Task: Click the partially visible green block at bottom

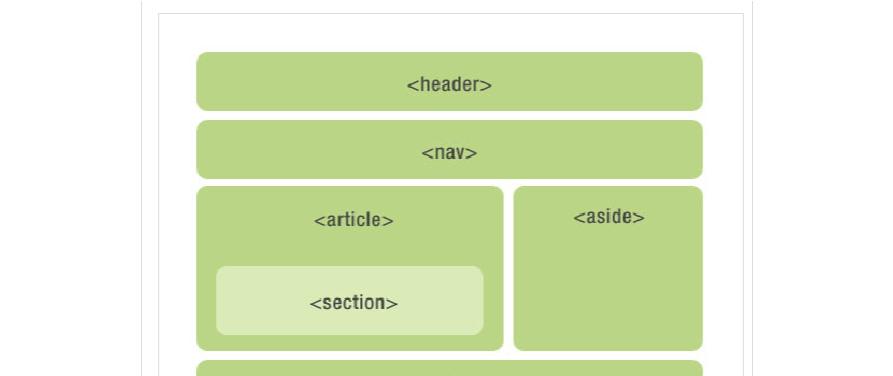Action: 449,368
